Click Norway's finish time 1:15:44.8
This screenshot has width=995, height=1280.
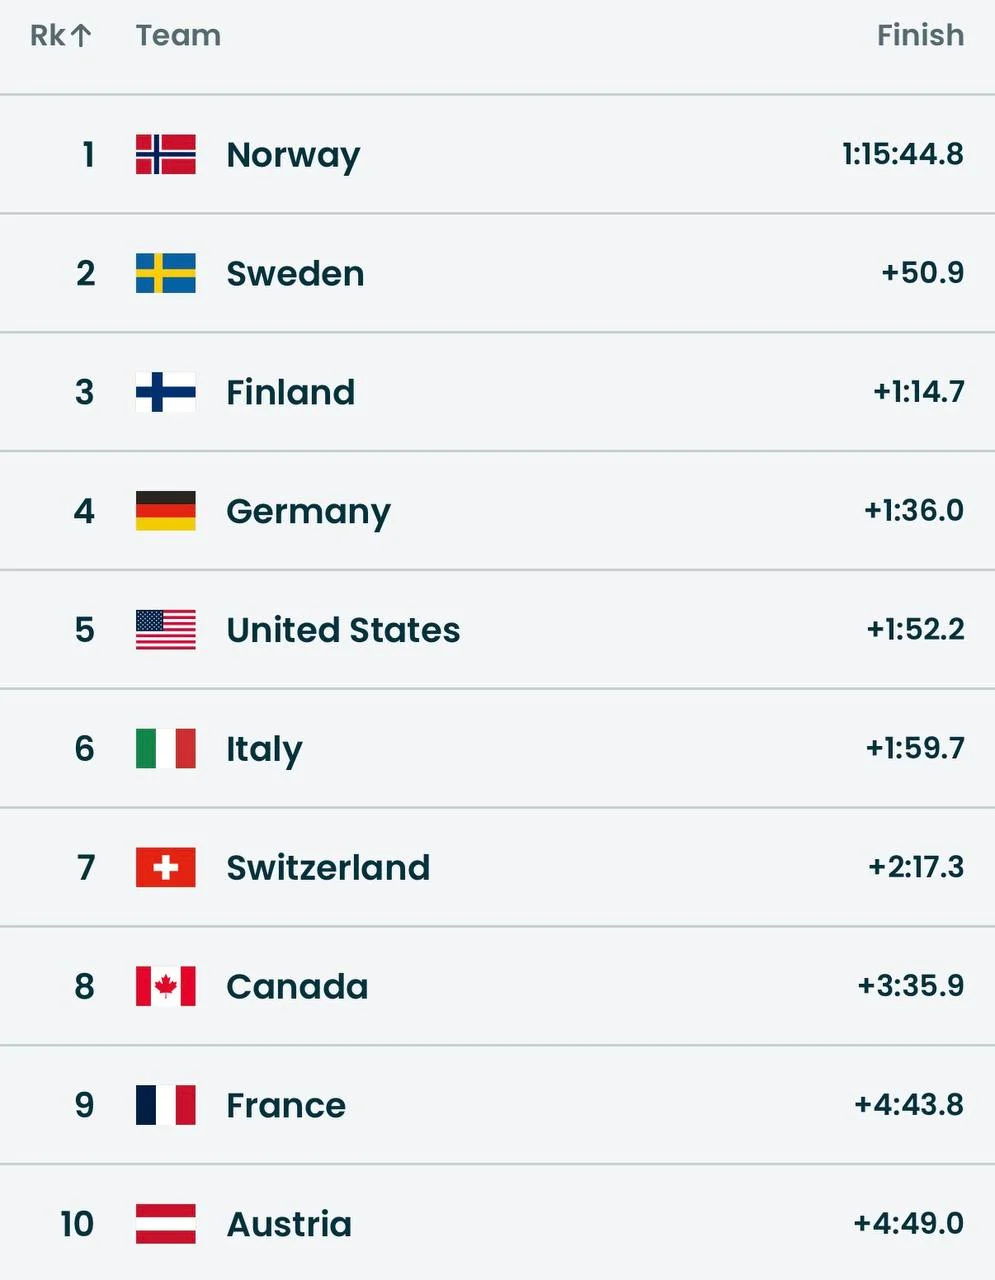[902, 154]
